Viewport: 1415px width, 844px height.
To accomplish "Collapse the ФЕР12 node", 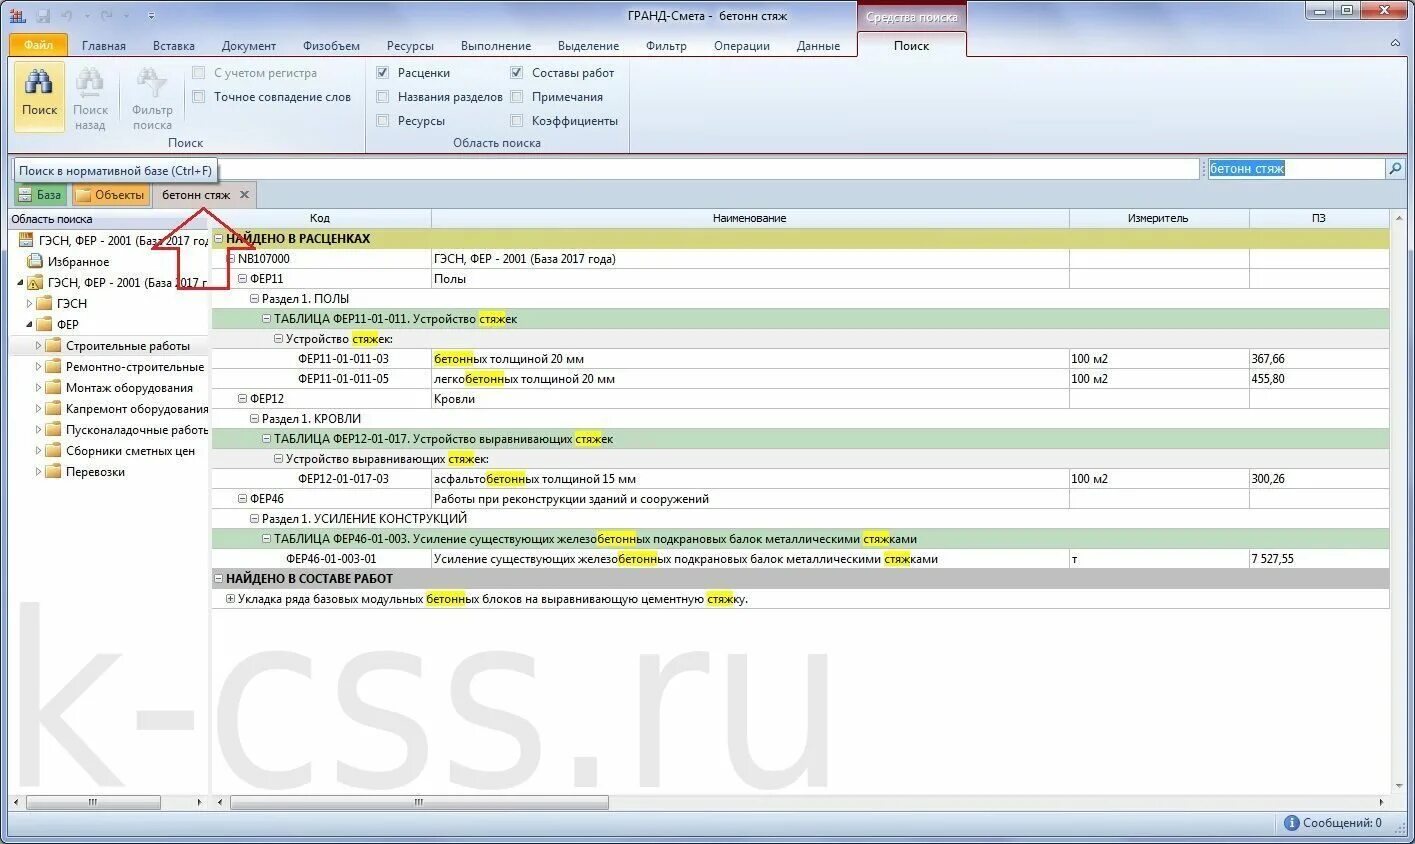I will click(x=243, y=399).
